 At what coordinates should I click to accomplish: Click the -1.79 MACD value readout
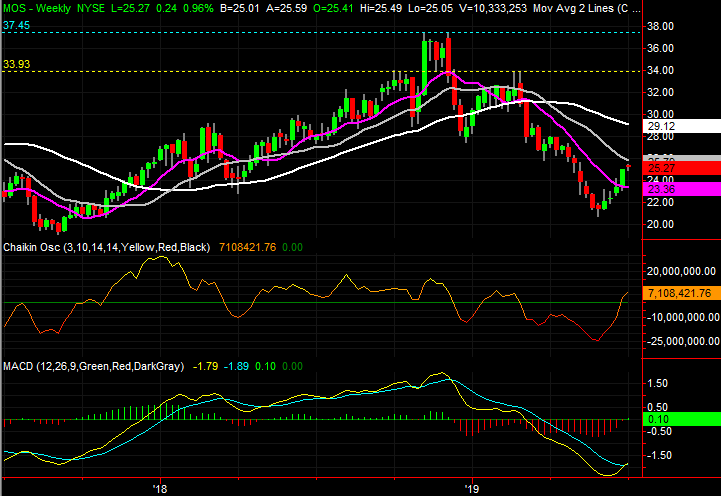205,366
